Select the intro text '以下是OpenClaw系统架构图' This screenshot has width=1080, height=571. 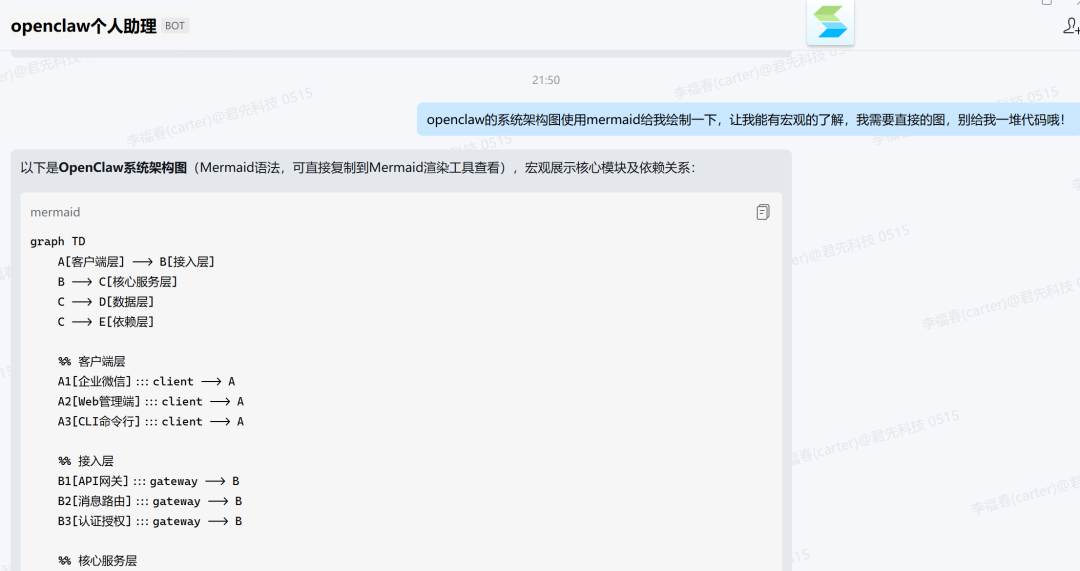pyautogui.click(x=103, y=167)
